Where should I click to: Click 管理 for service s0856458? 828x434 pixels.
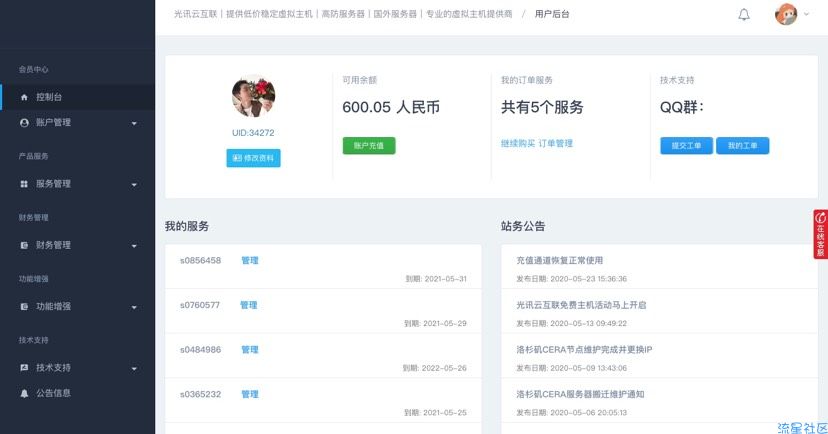(249, 261)
